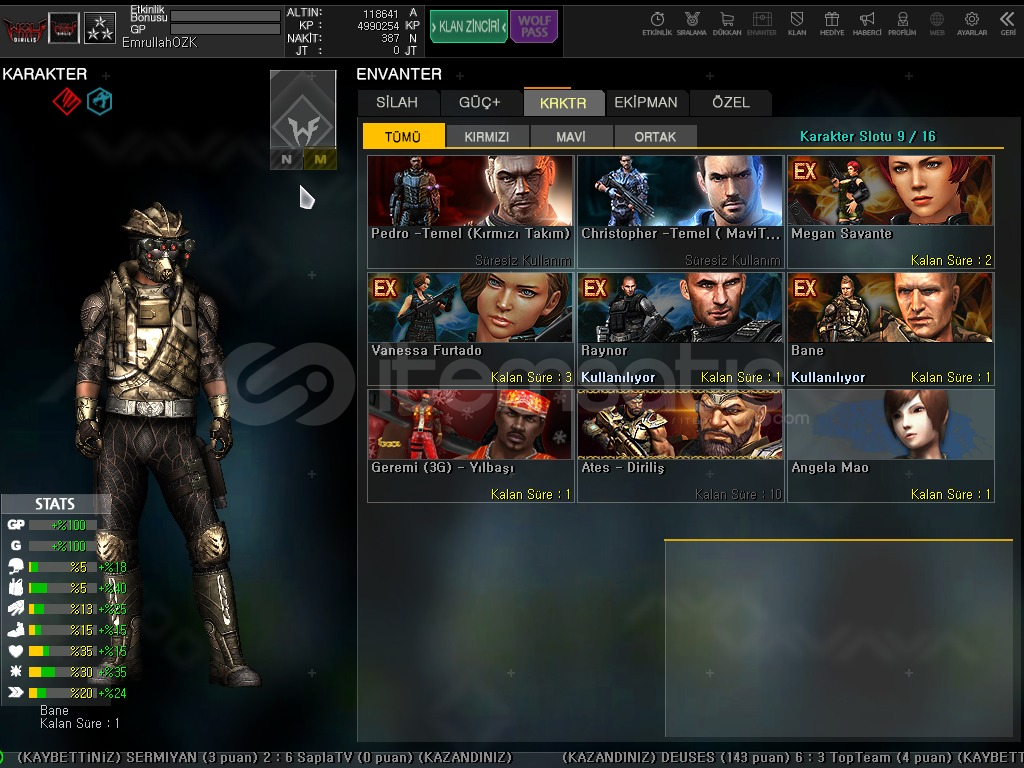Open the Klan shield icon

pyautogui.click(x=797, y=24)
